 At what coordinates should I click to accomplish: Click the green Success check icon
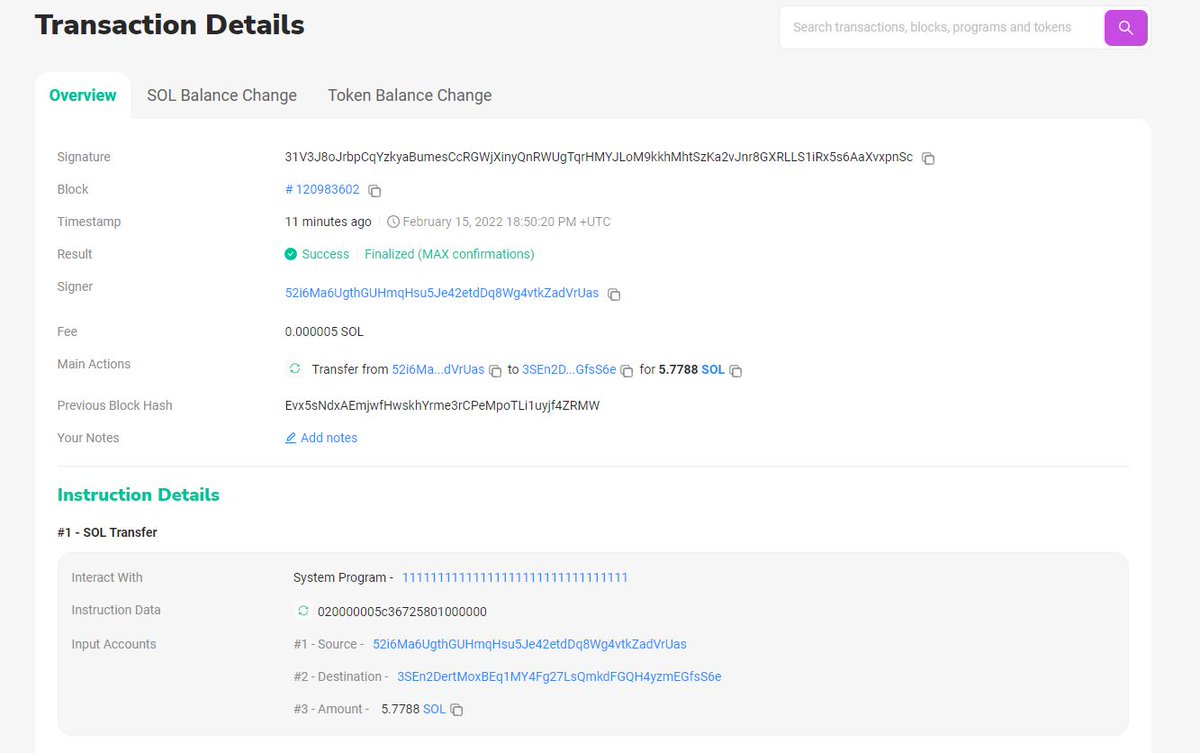coord(291,254)
